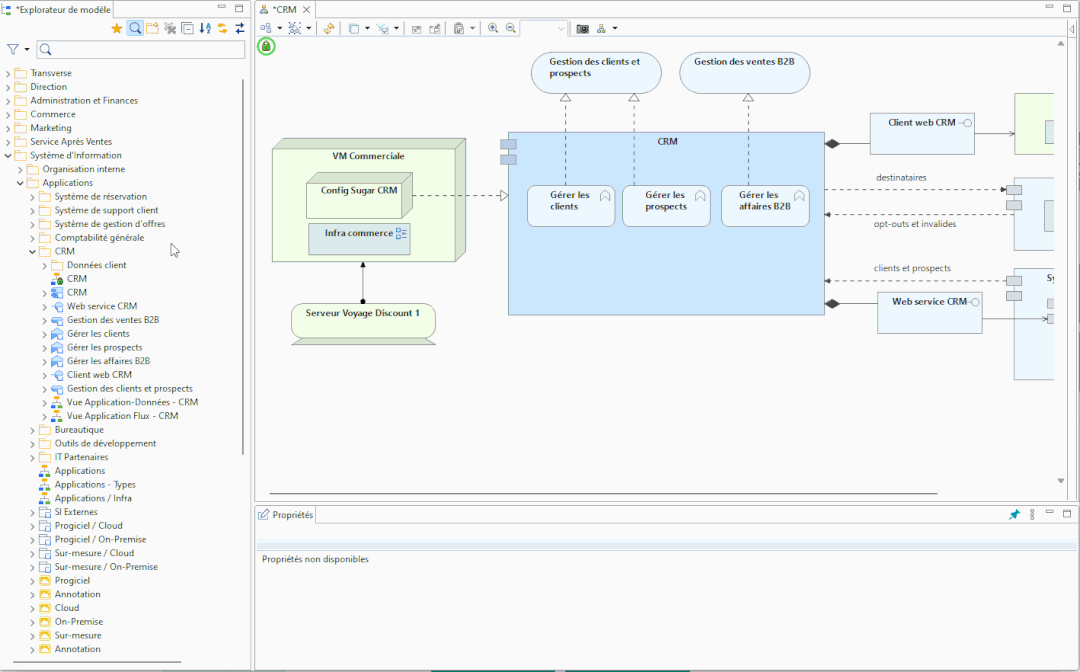Viewport: 1080px width, 672px height.
Task: Select Gestion des ventes B2B tree item
Action: [113, 319]
